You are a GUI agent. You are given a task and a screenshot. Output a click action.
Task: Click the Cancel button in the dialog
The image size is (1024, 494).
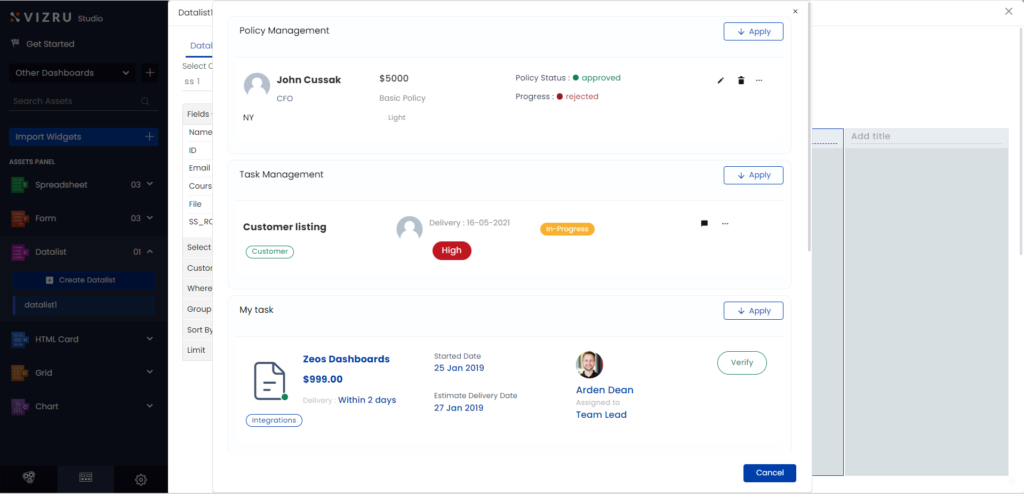coord(769,473)
